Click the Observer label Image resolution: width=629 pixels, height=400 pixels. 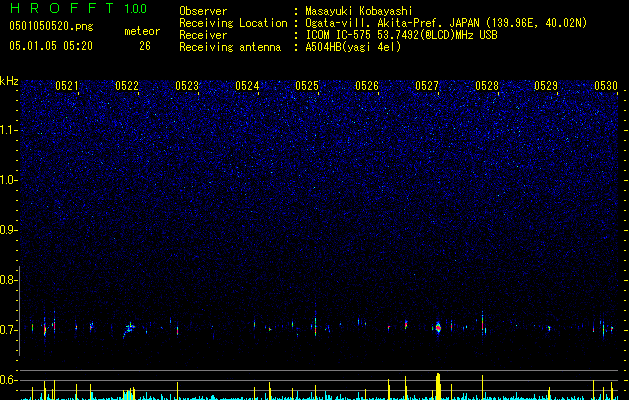pos(203,11)
